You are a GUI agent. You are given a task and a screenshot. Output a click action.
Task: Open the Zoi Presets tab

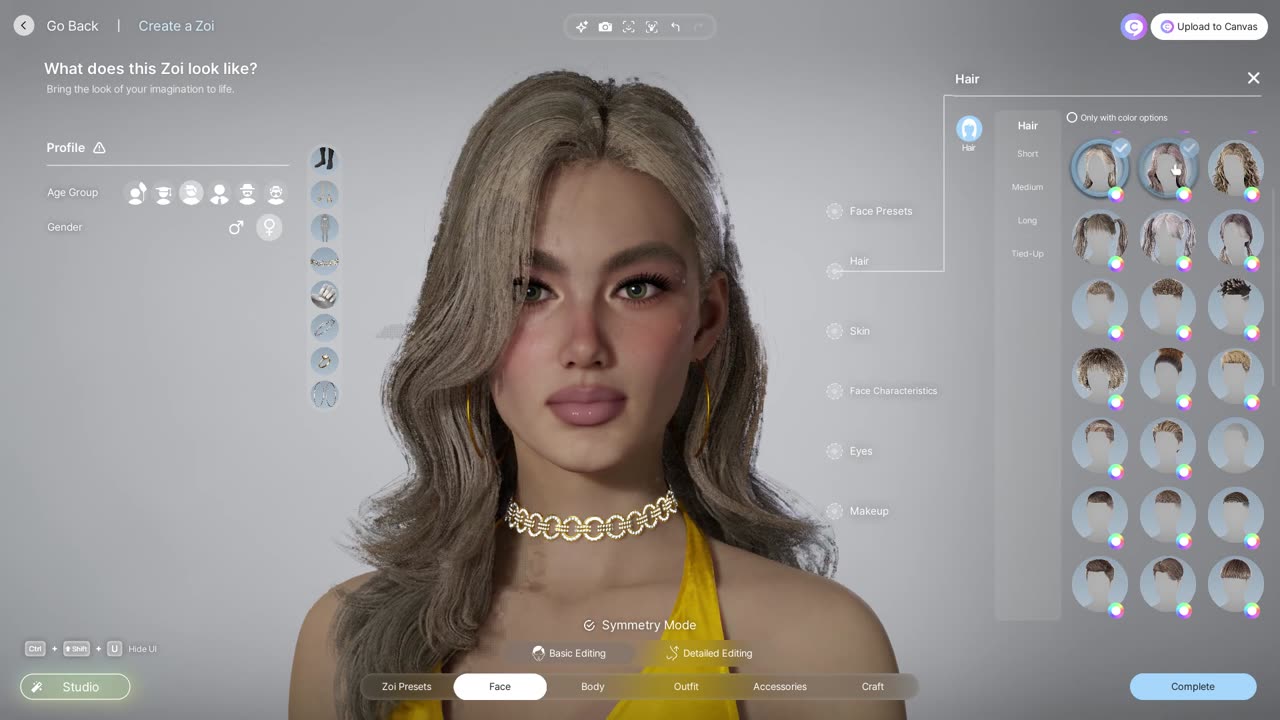tap(407, 687)
